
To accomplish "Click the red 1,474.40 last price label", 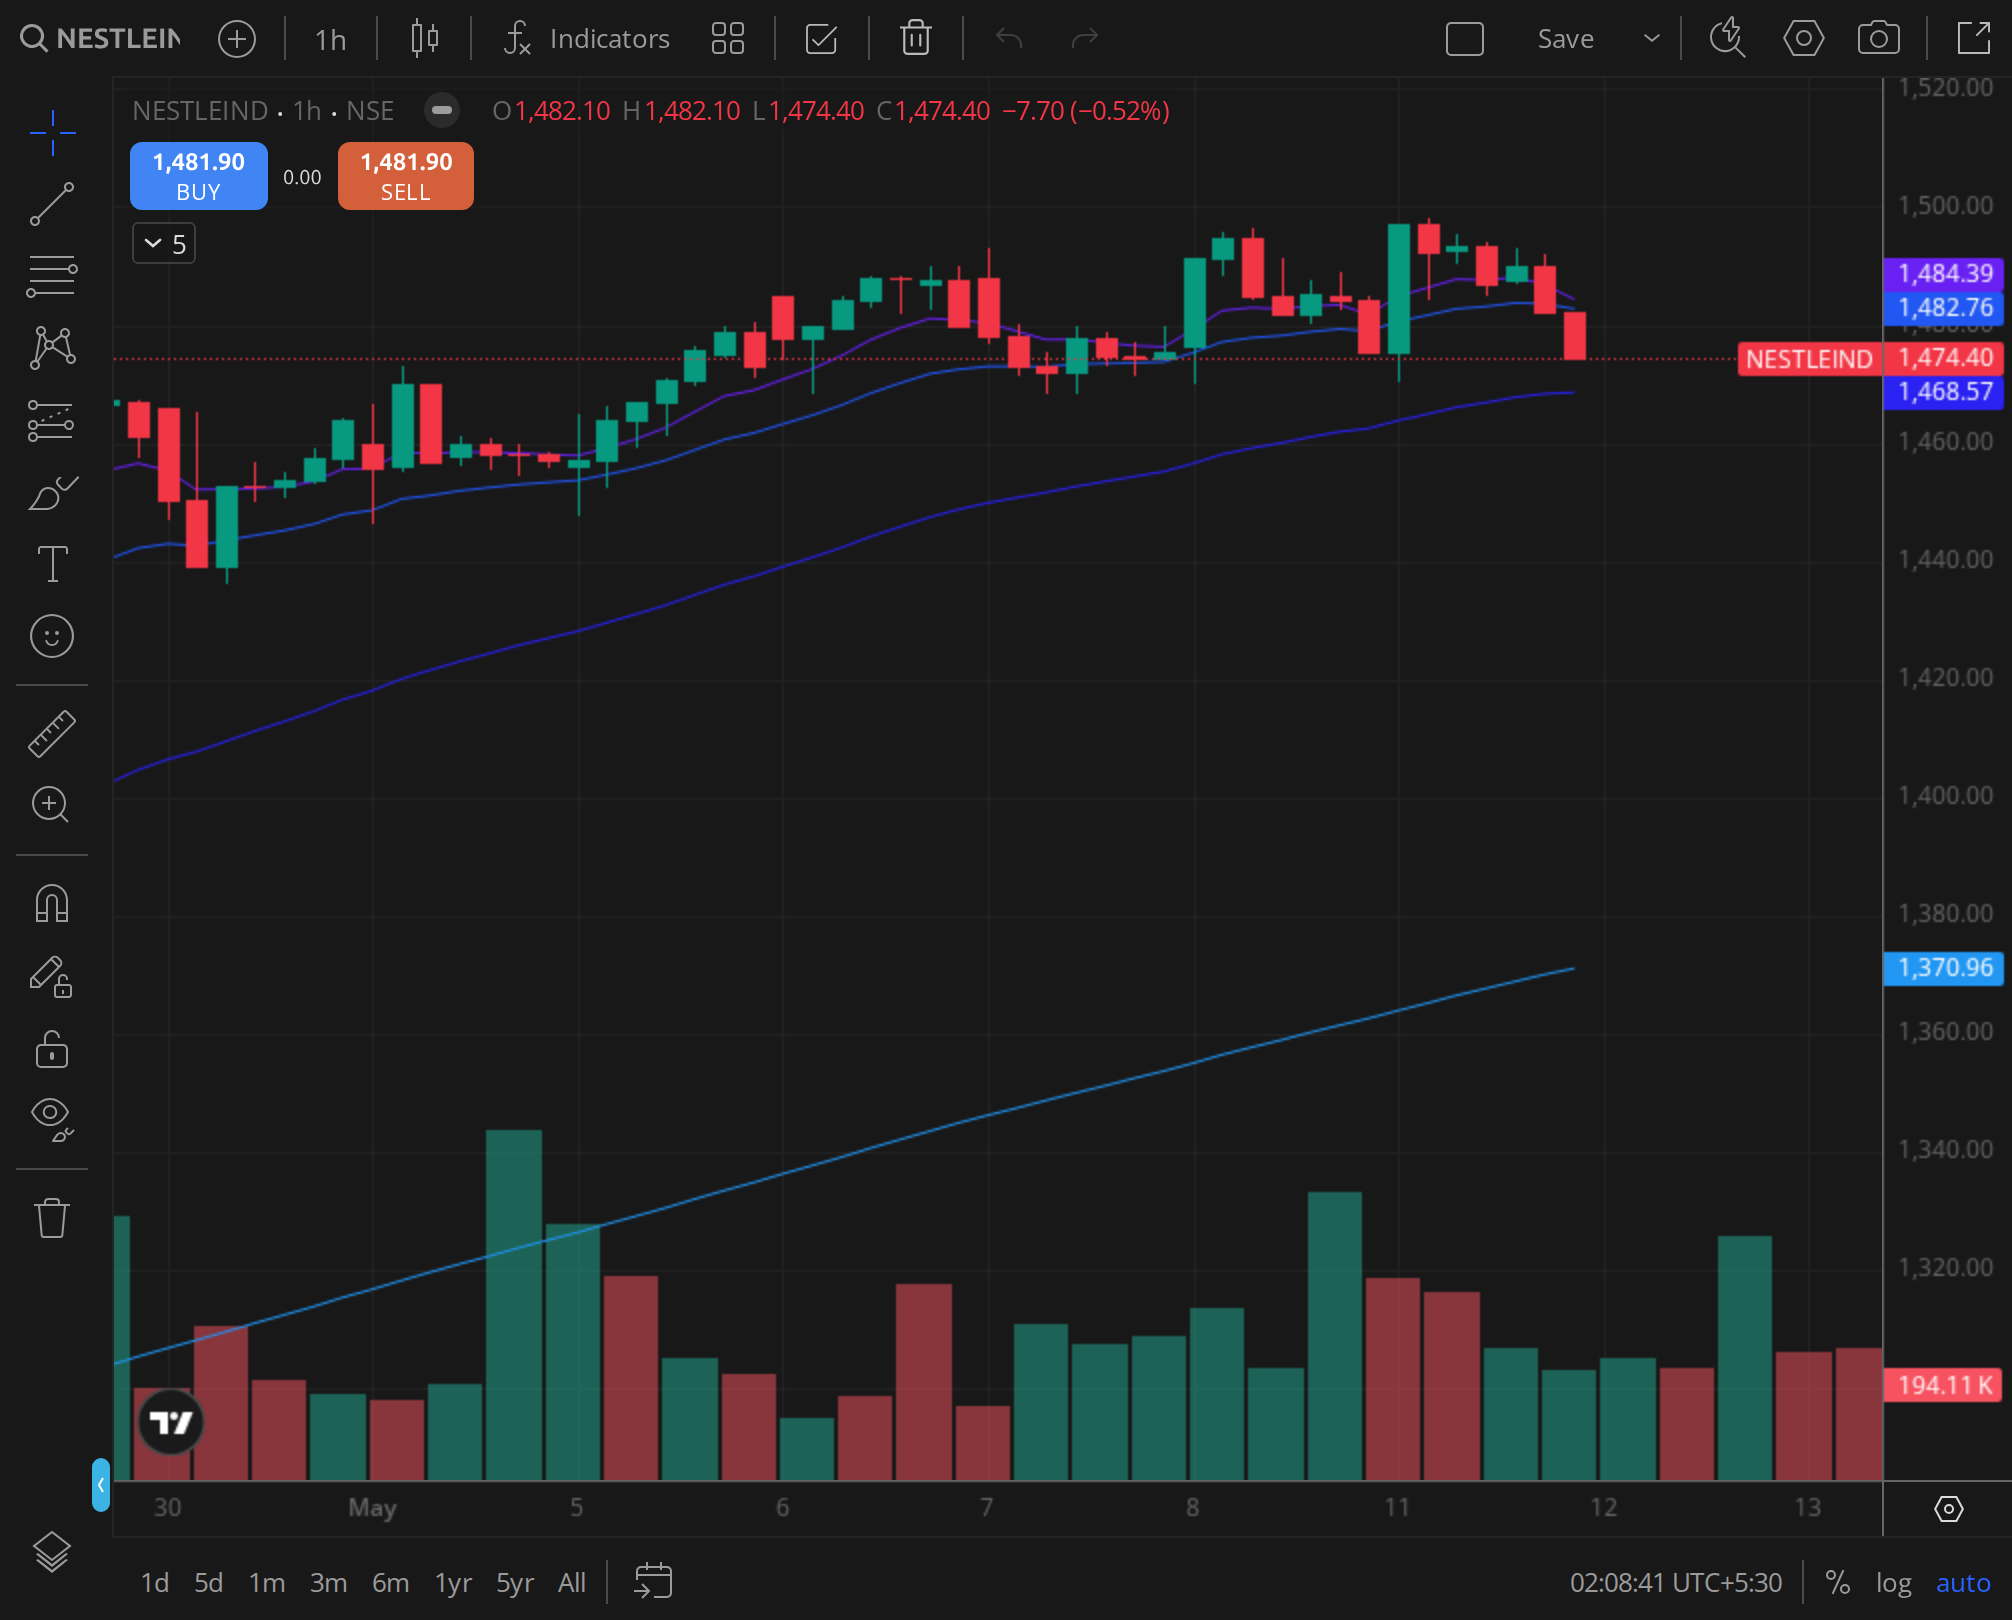I will coord(1945,358).
